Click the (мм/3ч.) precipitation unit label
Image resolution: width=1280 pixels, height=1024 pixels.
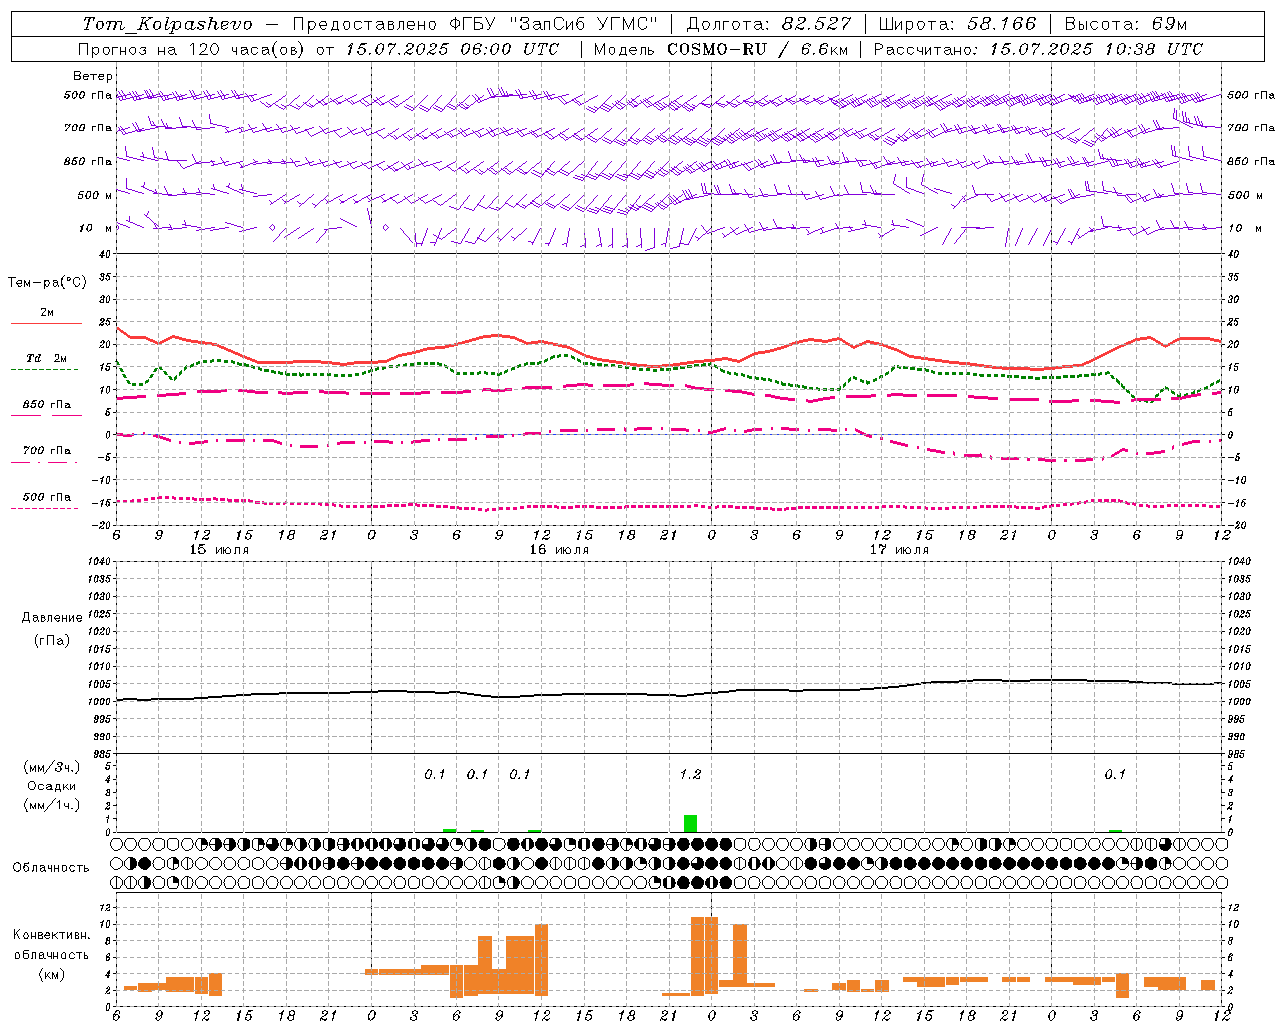pyautogui.click(x=51, y=767)
